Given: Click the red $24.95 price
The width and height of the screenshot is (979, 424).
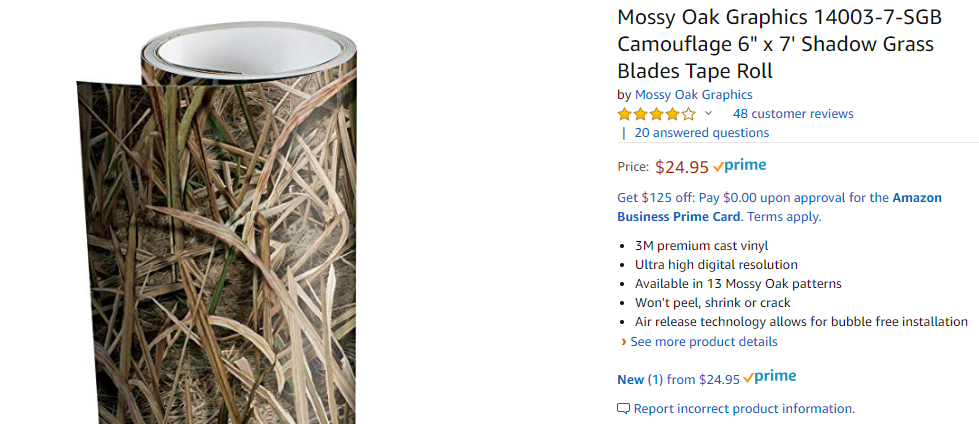Looking at the screenshot, I should [682, 167].
